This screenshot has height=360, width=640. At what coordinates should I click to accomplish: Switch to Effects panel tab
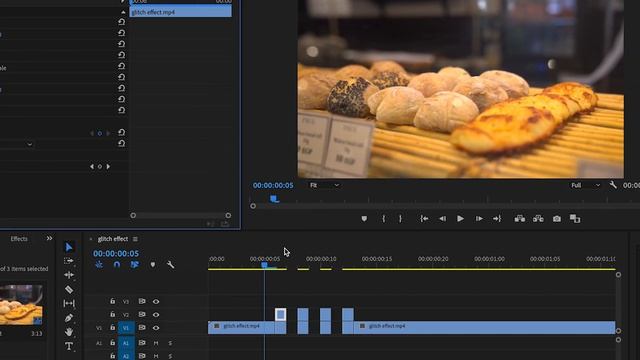pyautogui.click(x=19, y=239)
